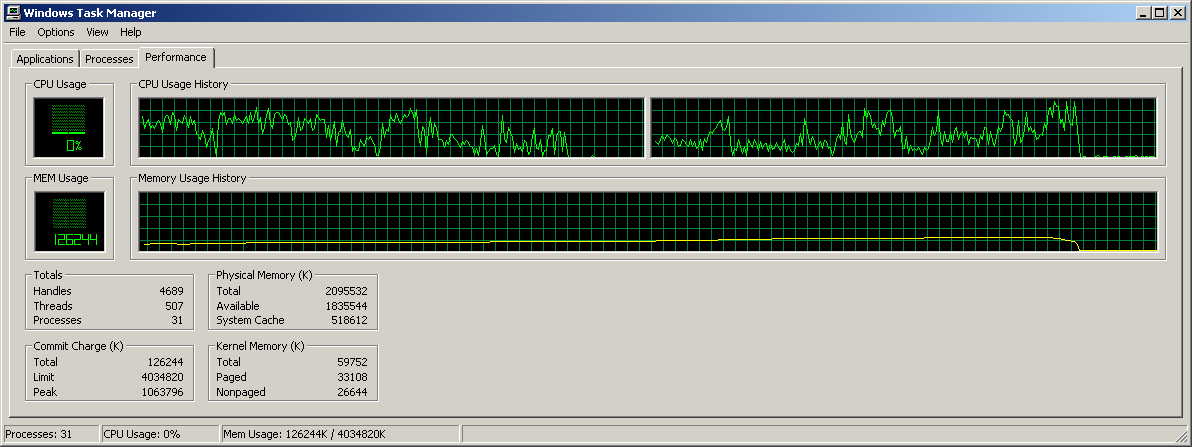This screenshot has height=447, width=1192.
Task: Click status bar Mem Usage 126244K / 4034820K
Action: [x=340, y=434]
